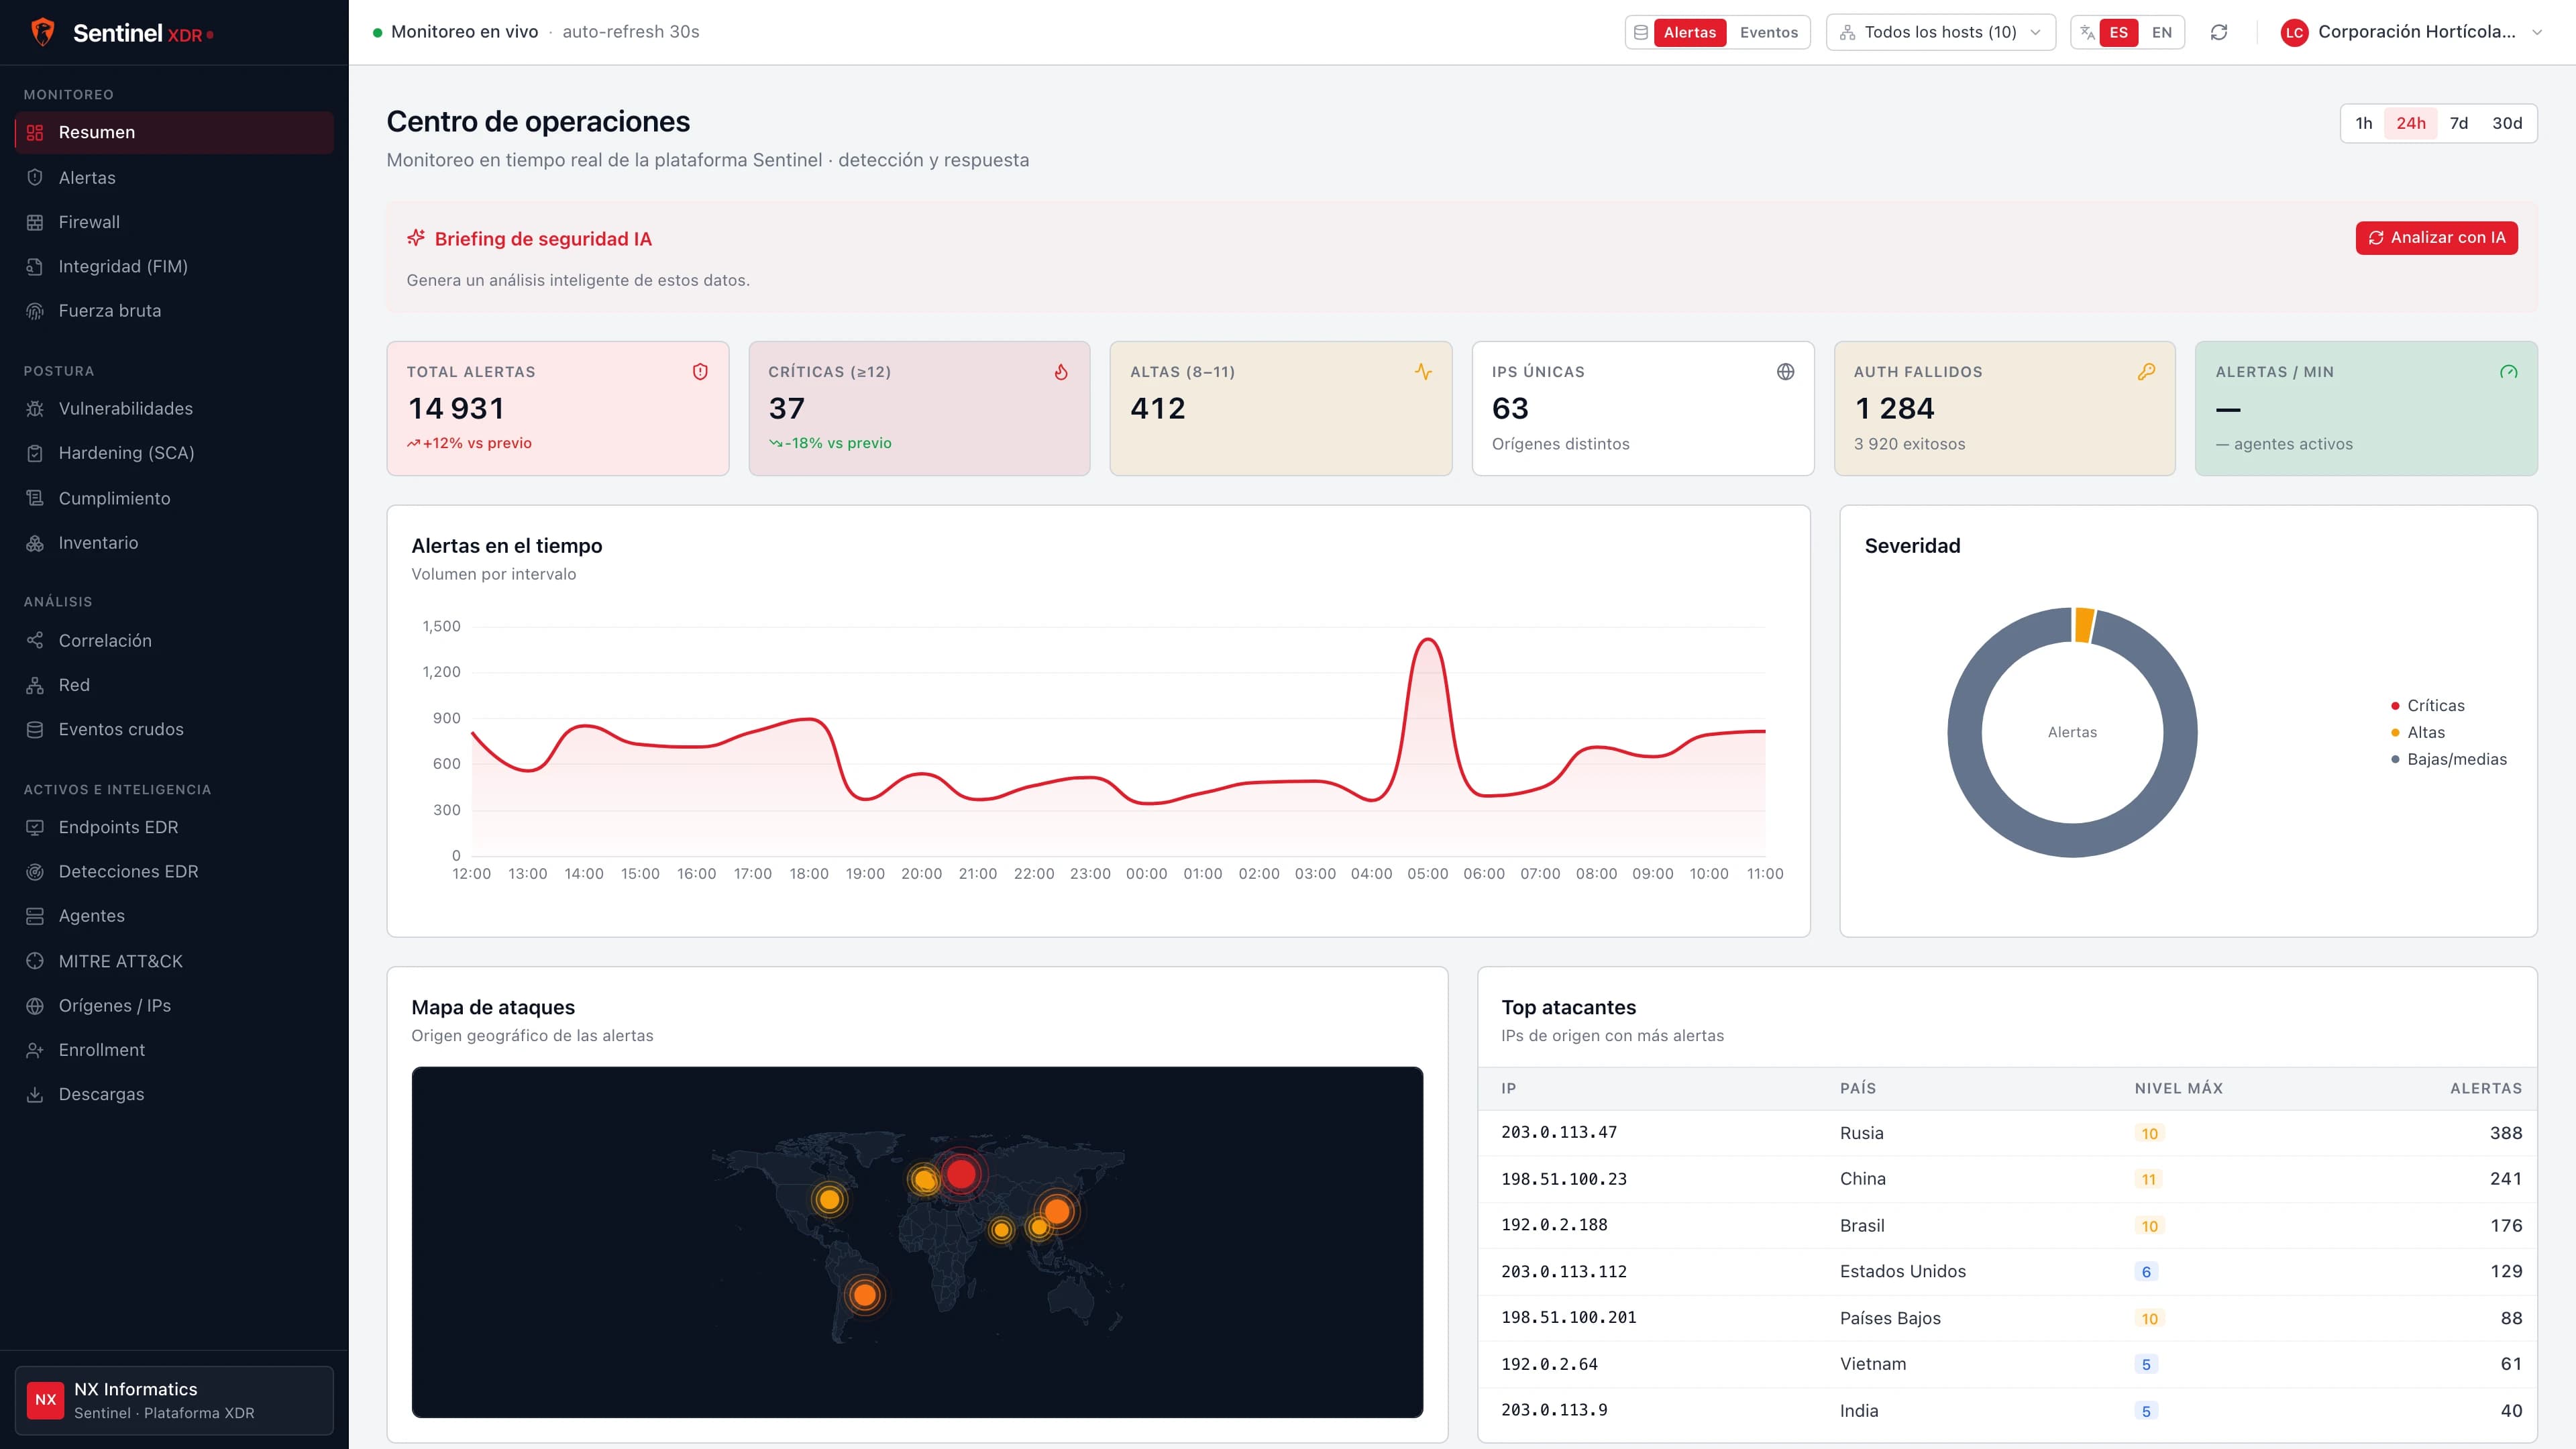Select the 24h time range
The image size is (2576, 1449).
pyautogui.click(x=2410, y=123)
